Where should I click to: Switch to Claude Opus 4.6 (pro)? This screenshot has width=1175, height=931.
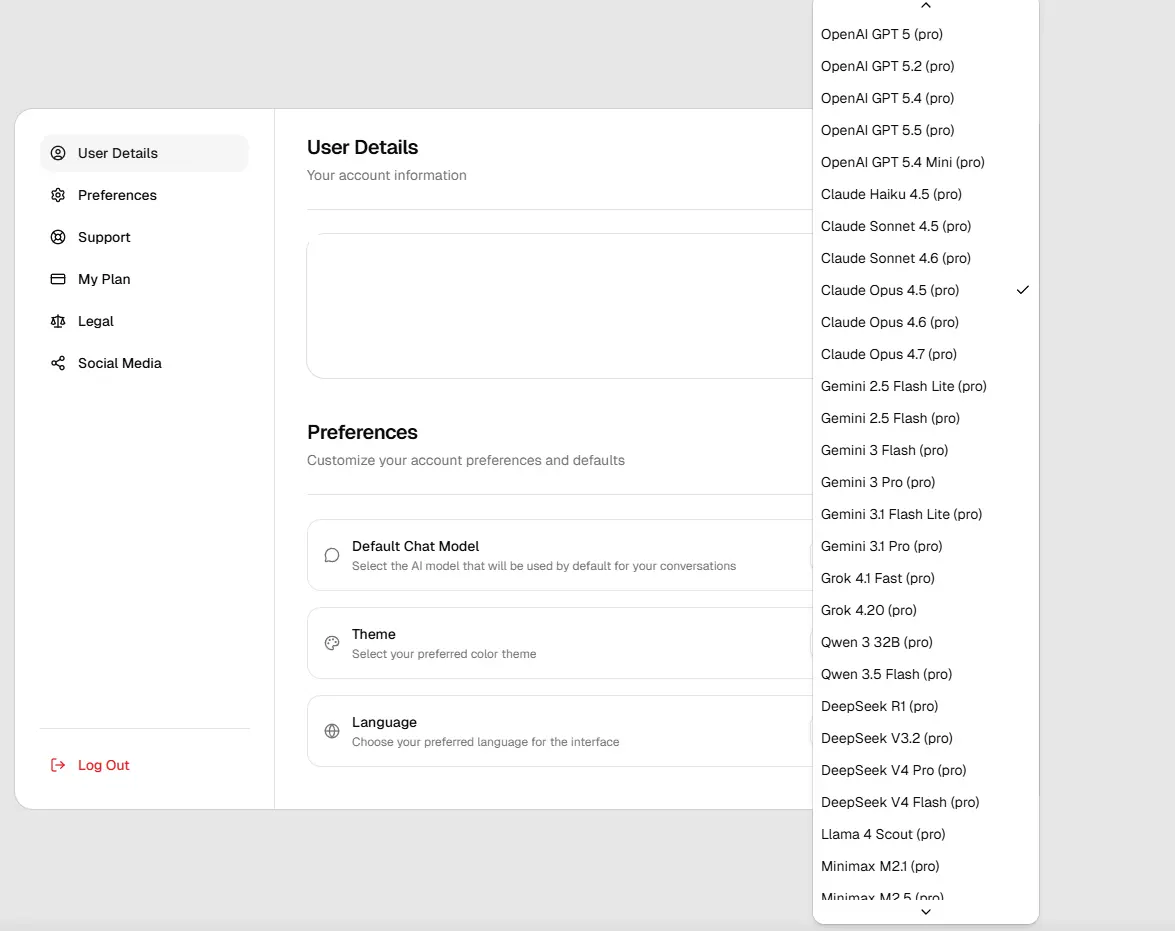coord(925,322)
